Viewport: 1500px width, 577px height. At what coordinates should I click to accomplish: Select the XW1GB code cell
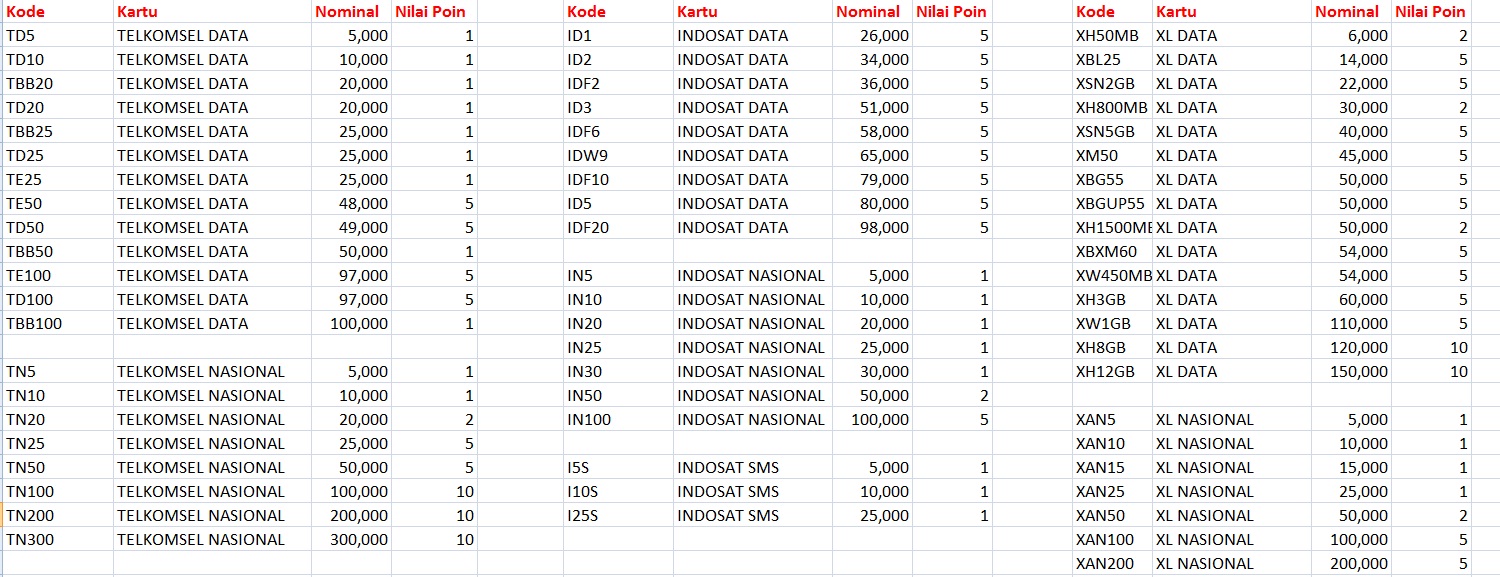pos(1112,323)
